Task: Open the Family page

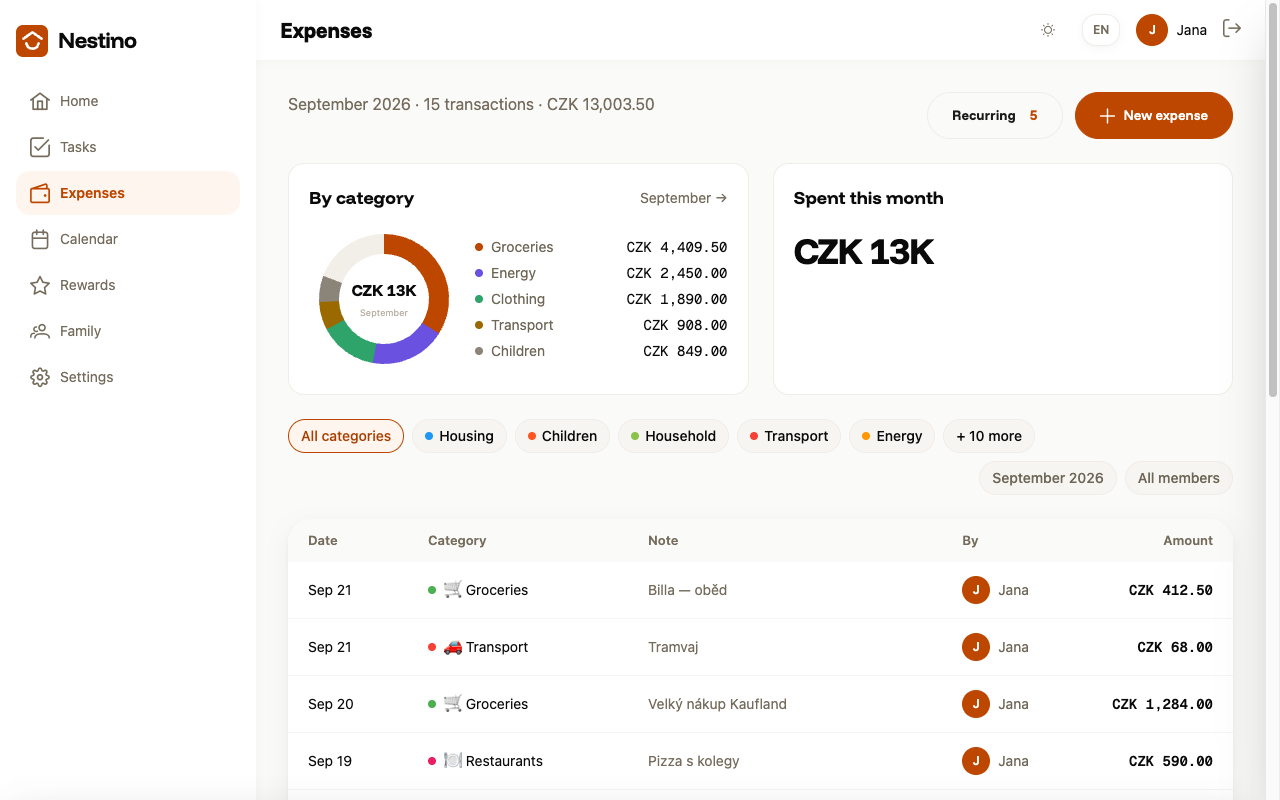Action: (128, 331)
